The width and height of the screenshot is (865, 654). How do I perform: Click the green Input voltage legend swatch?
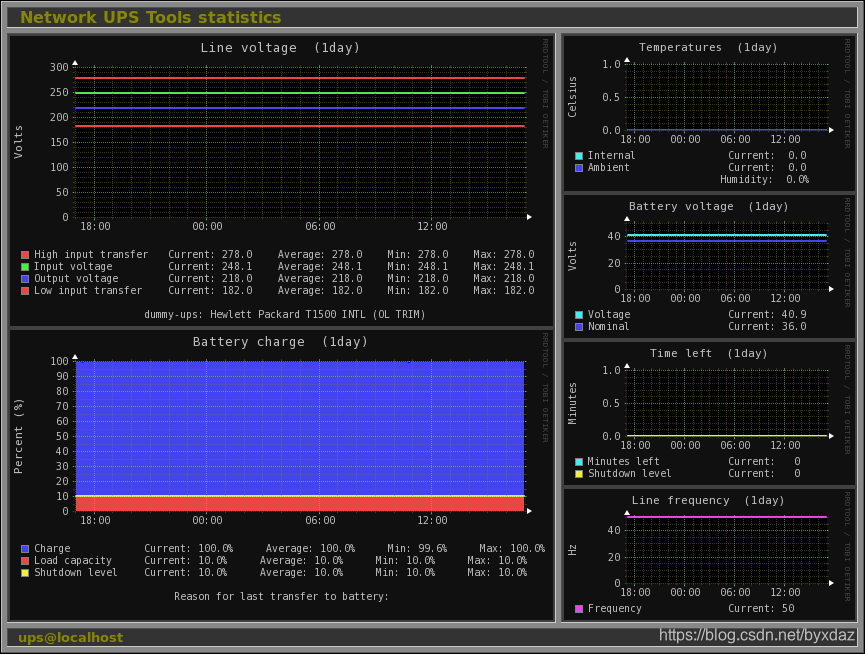tap(25, 267)
